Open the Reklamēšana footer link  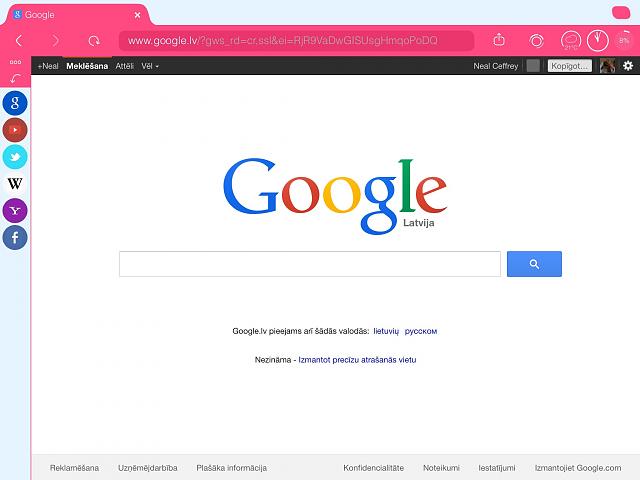click(74, 468)
